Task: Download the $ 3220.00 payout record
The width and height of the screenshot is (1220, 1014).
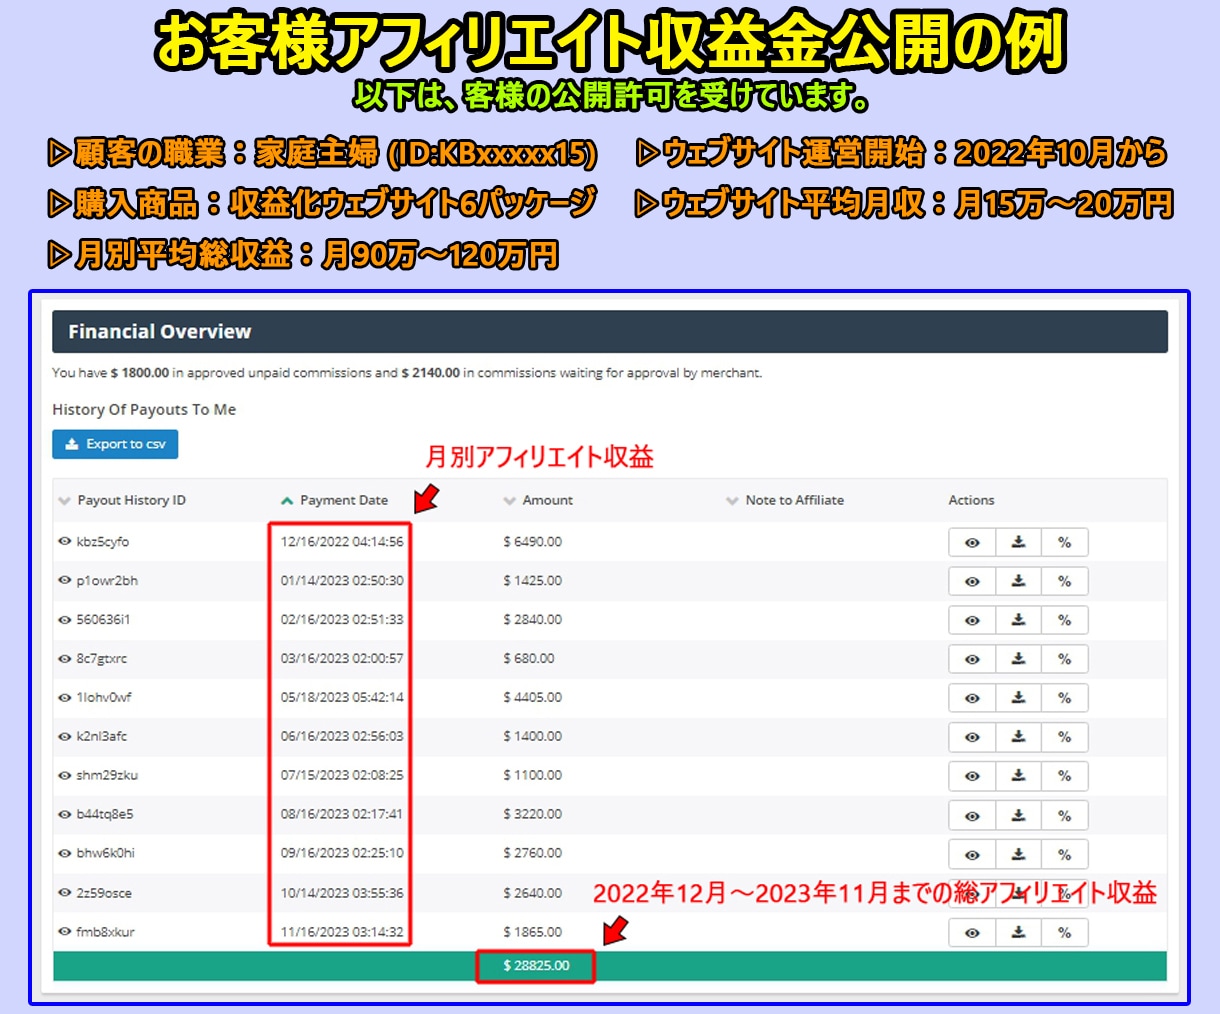Action: (x=1018, y=815)
